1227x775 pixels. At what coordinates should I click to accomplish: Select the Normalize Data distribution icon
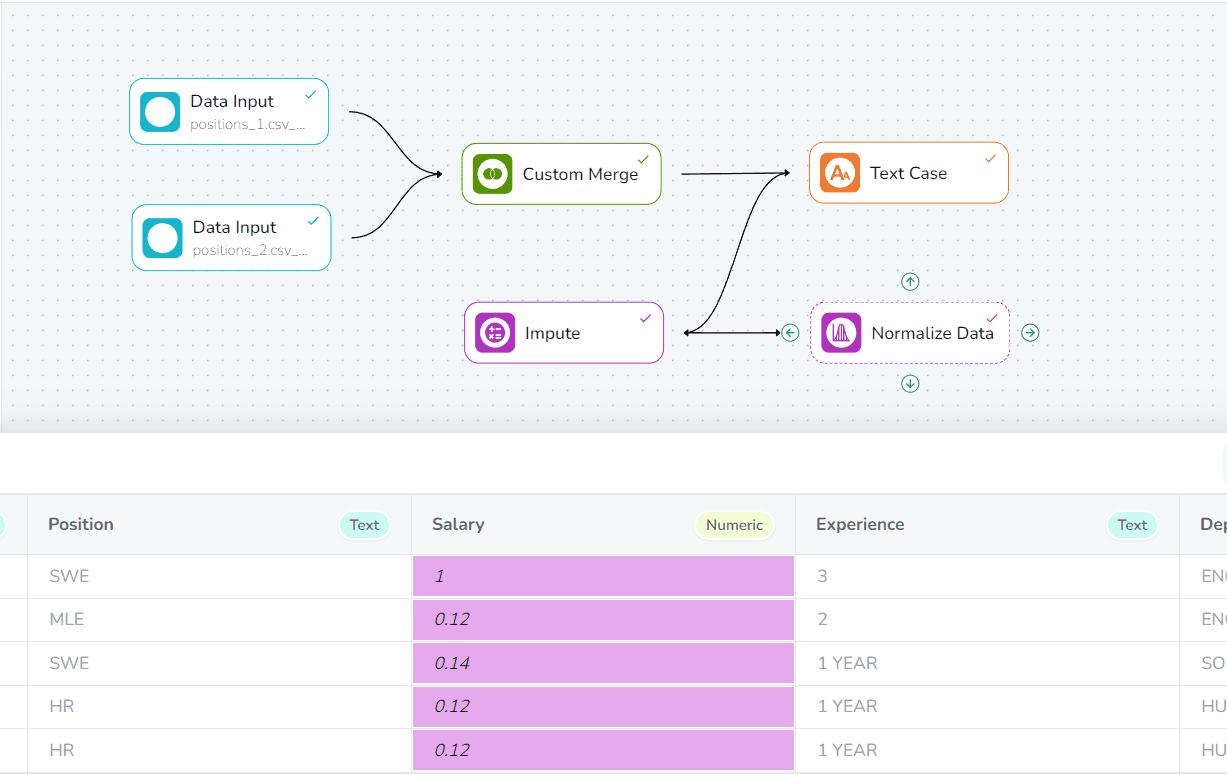pyautogui.click(x=841, y=332)
